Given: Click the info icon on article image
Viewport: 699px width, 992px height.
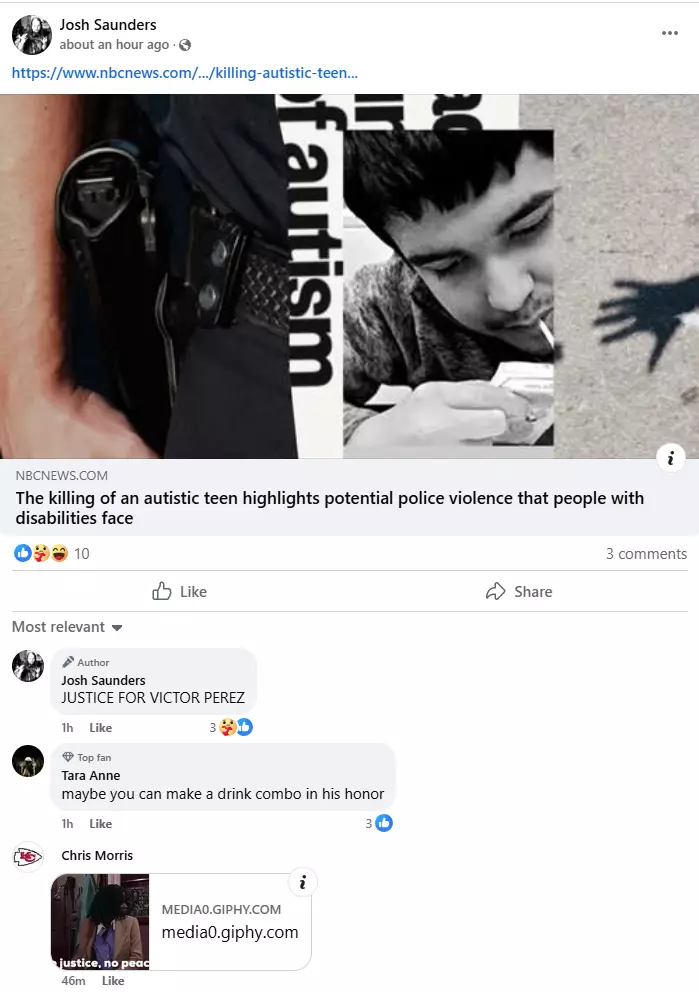Looking at the screenshot, I should click(671, 457).
